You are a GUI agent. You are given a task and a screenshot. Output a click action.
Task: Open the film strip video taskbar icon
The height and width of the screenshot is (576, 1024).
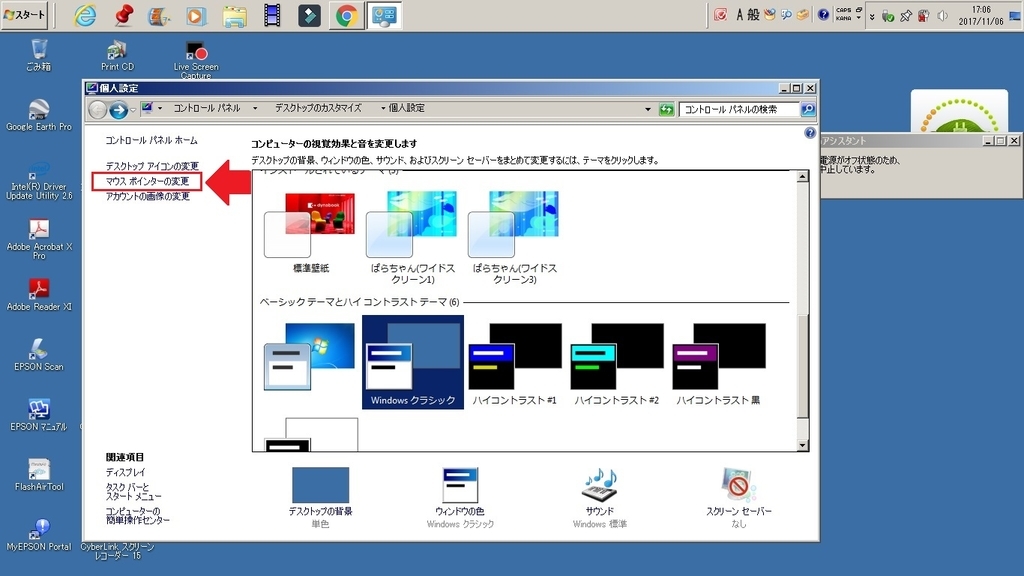click(272, 16)
